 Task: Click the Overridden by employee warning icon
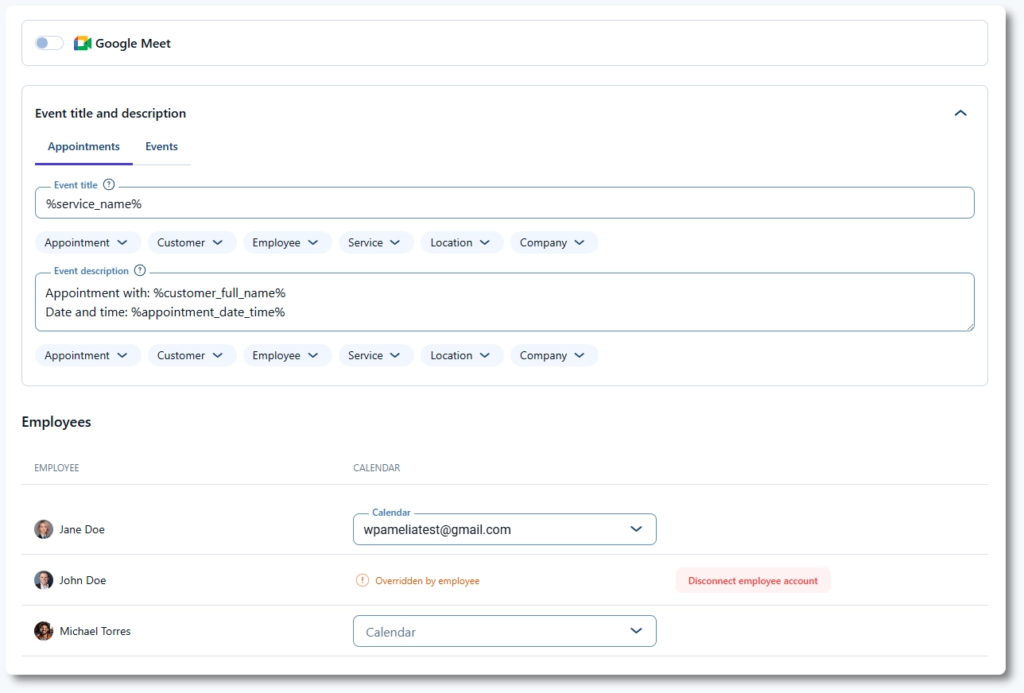362,580
